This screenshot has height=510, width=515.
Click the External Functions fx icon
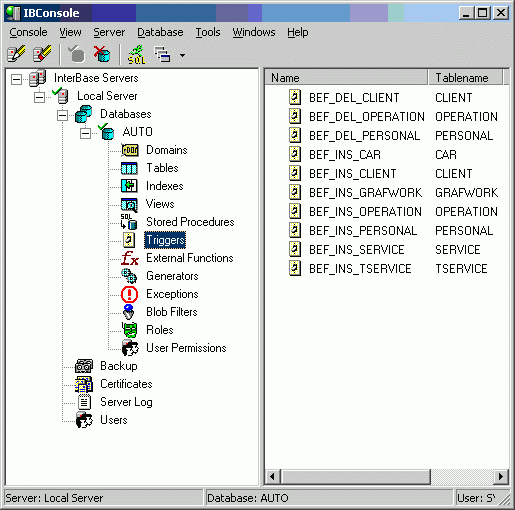click(130, 258)
